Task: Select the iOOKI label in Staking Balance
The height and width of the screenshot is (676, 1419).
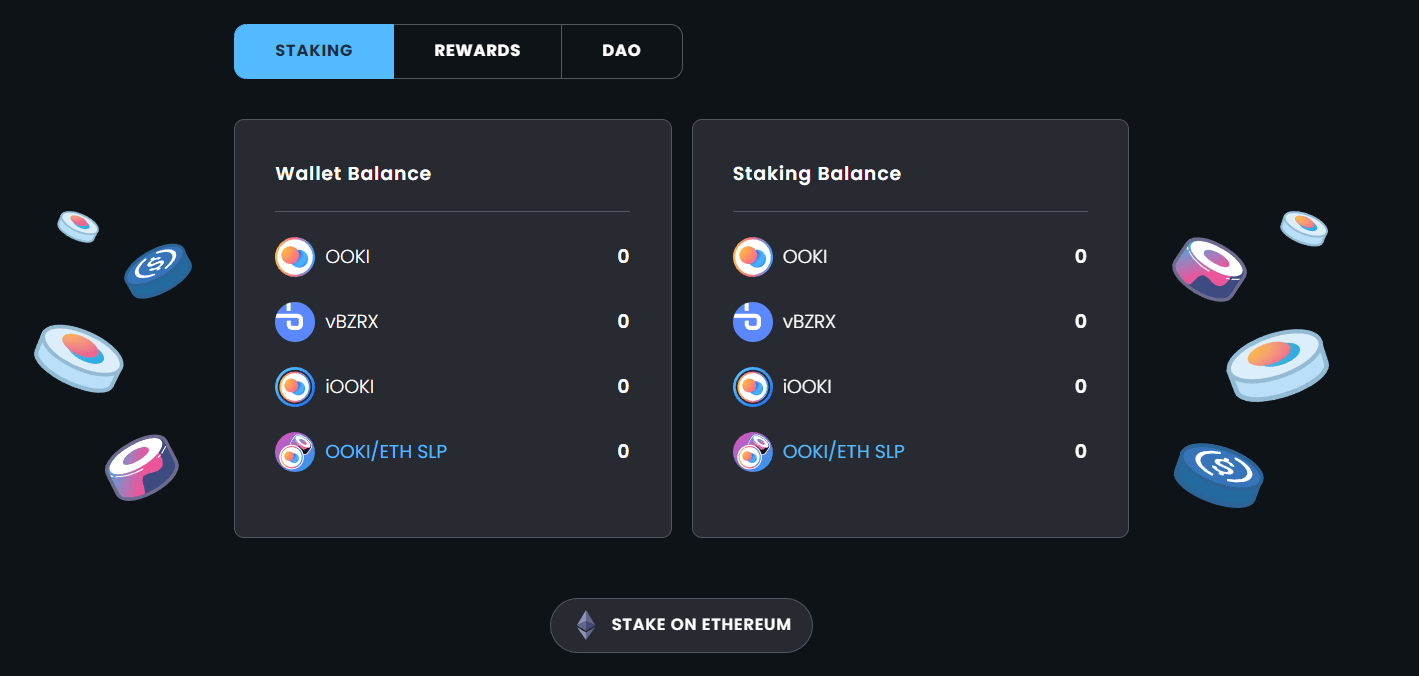Action: 807,387
